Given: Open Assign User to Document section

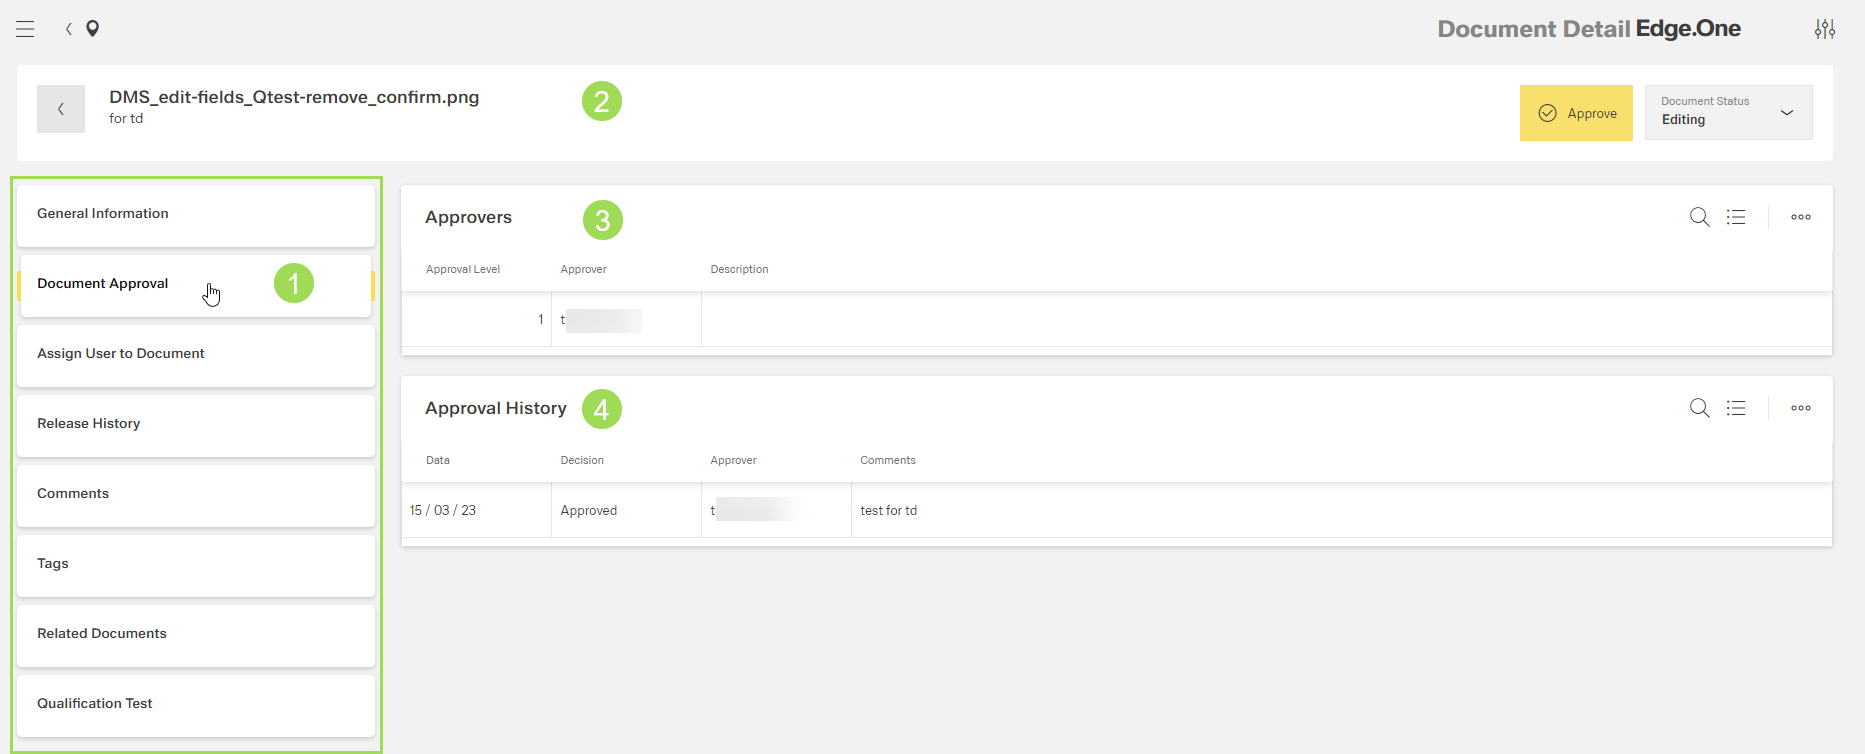Looking at the screenshot, I should [196, 354].
